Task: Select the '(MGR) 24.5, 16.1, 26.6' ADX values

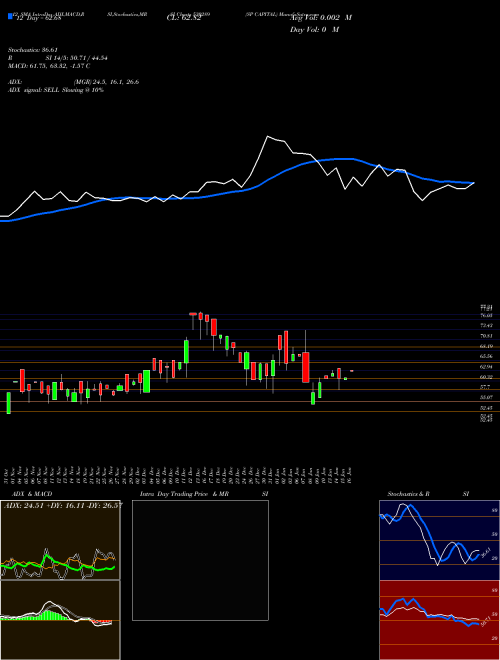Action: click(x=106, y=82)
